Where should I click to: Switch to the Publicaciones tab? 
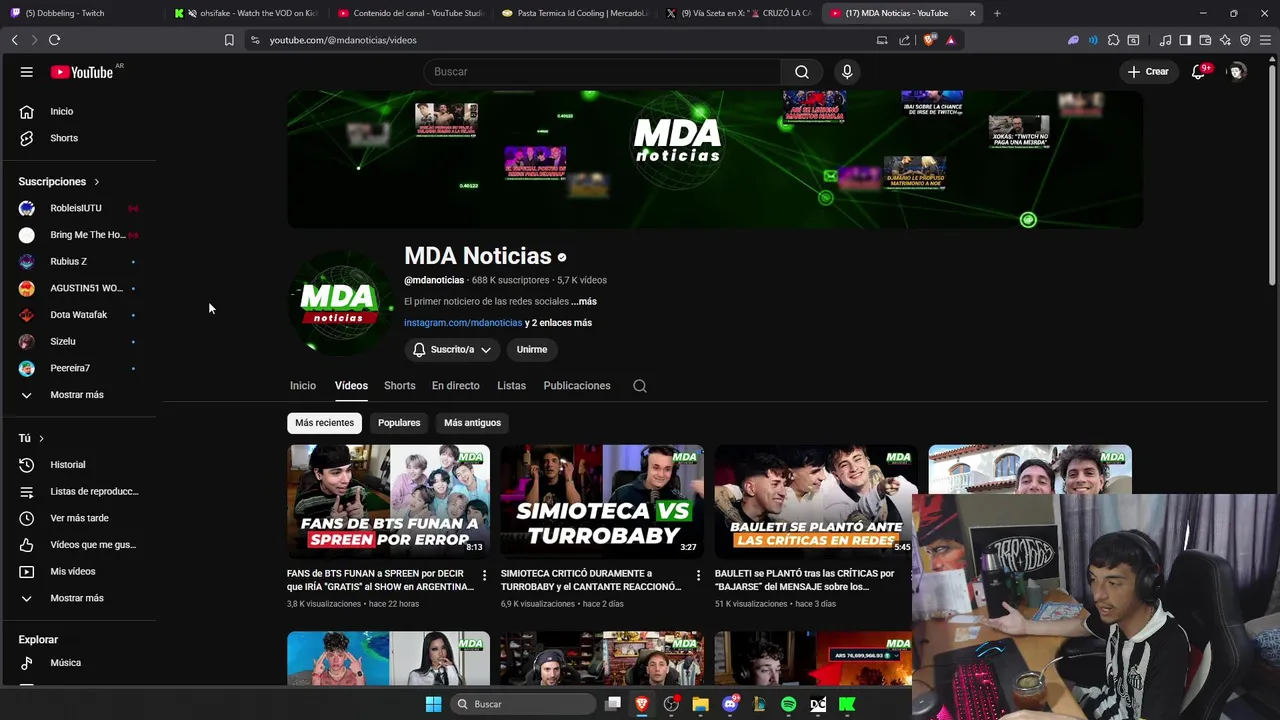point(577,386)
